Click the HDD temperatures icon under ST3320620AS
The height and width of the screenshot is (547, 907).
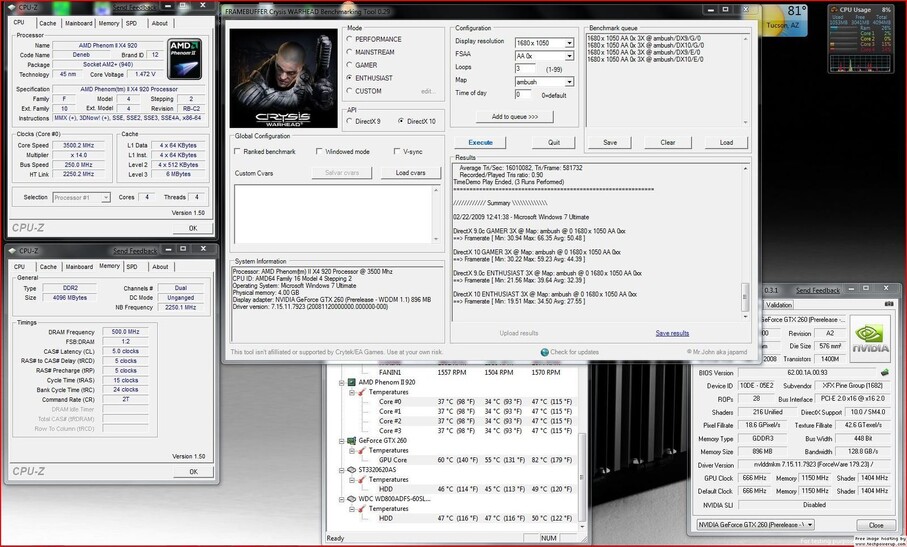[362, 479]
